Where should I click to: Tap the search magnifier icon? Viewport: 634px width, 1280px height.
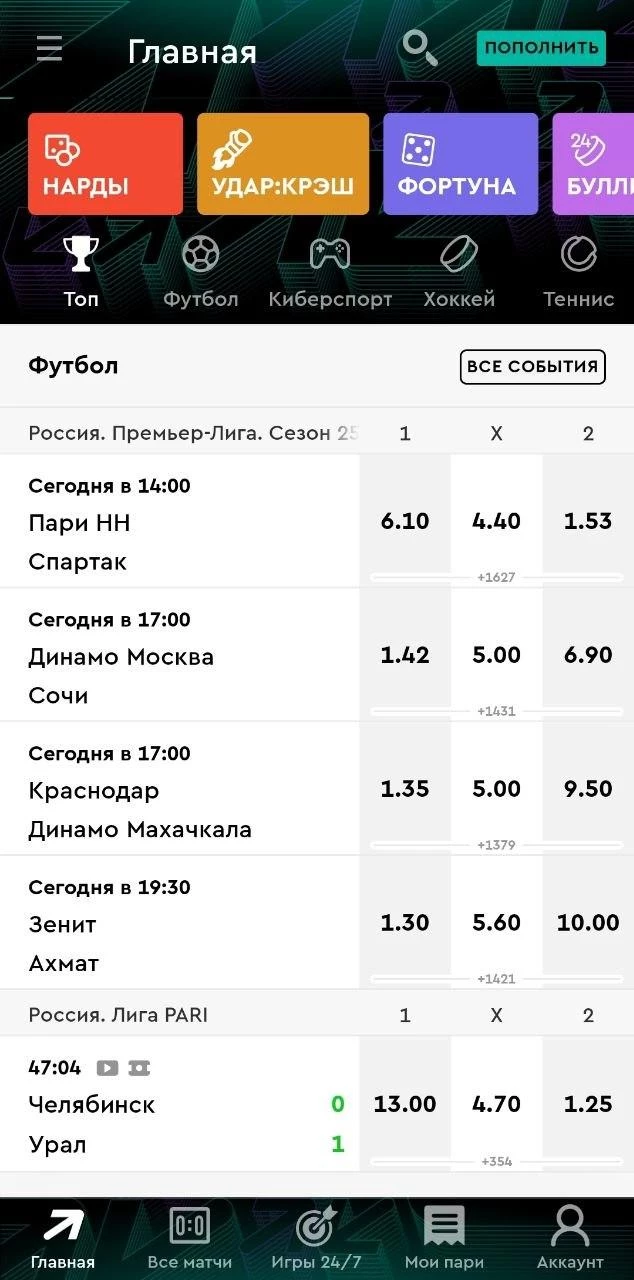coord(419,48)
